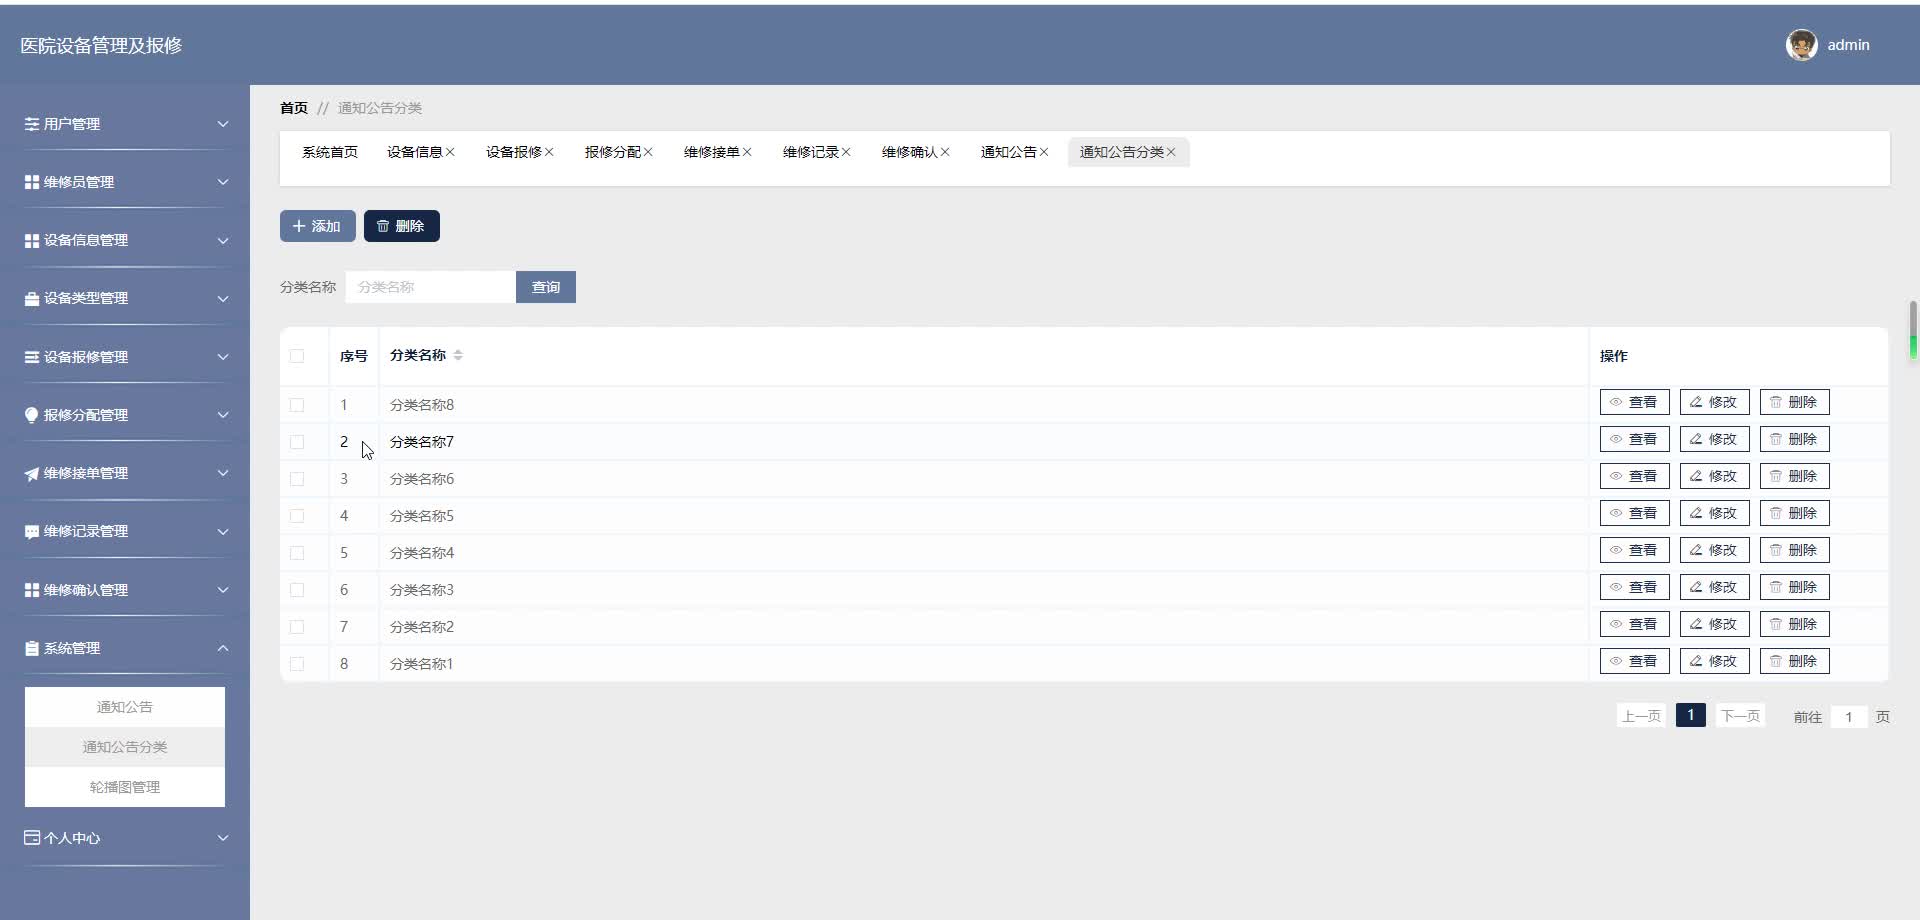The height and width of the screenshot is (920, 1920).
Task: Click the 维修员管理 grid icon
Action: click(32, 182)
